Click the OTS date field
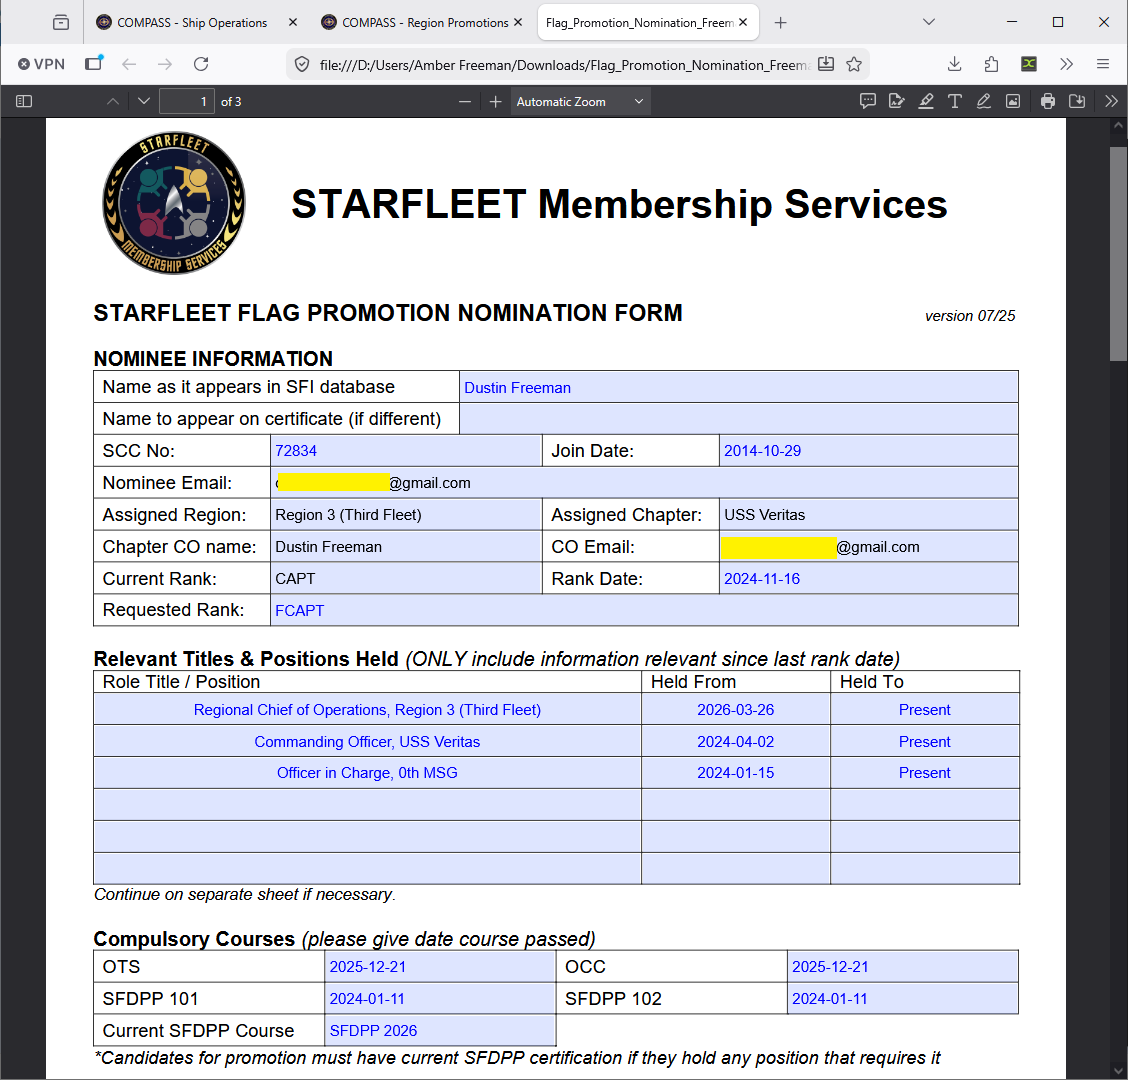 tap(440, 966)
